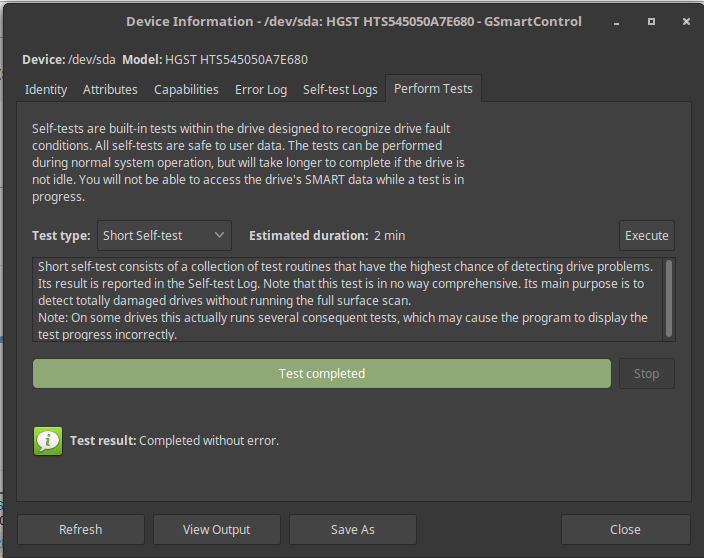Select the Perform Tests tab
This screenshot has height=558, width=704.
[433, 88]
